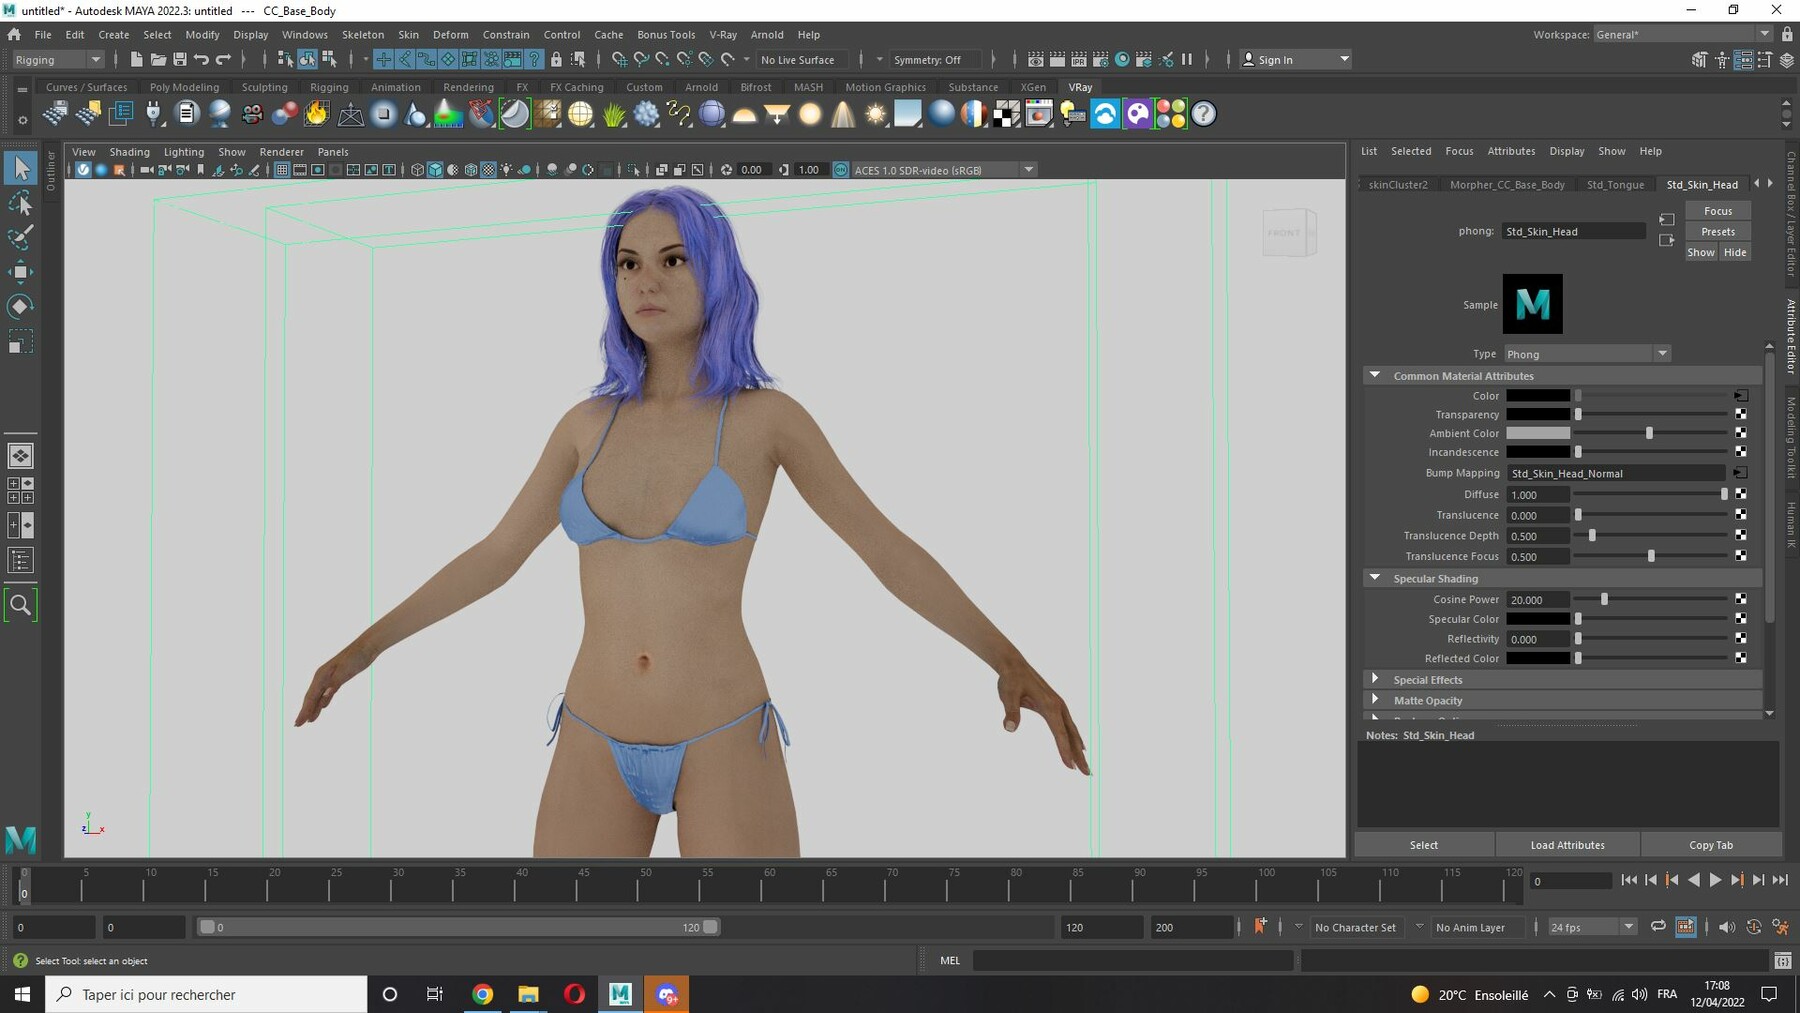The image size is (1800, 1013).
Task: Click the Hide button
Action: pos(1735,252)
